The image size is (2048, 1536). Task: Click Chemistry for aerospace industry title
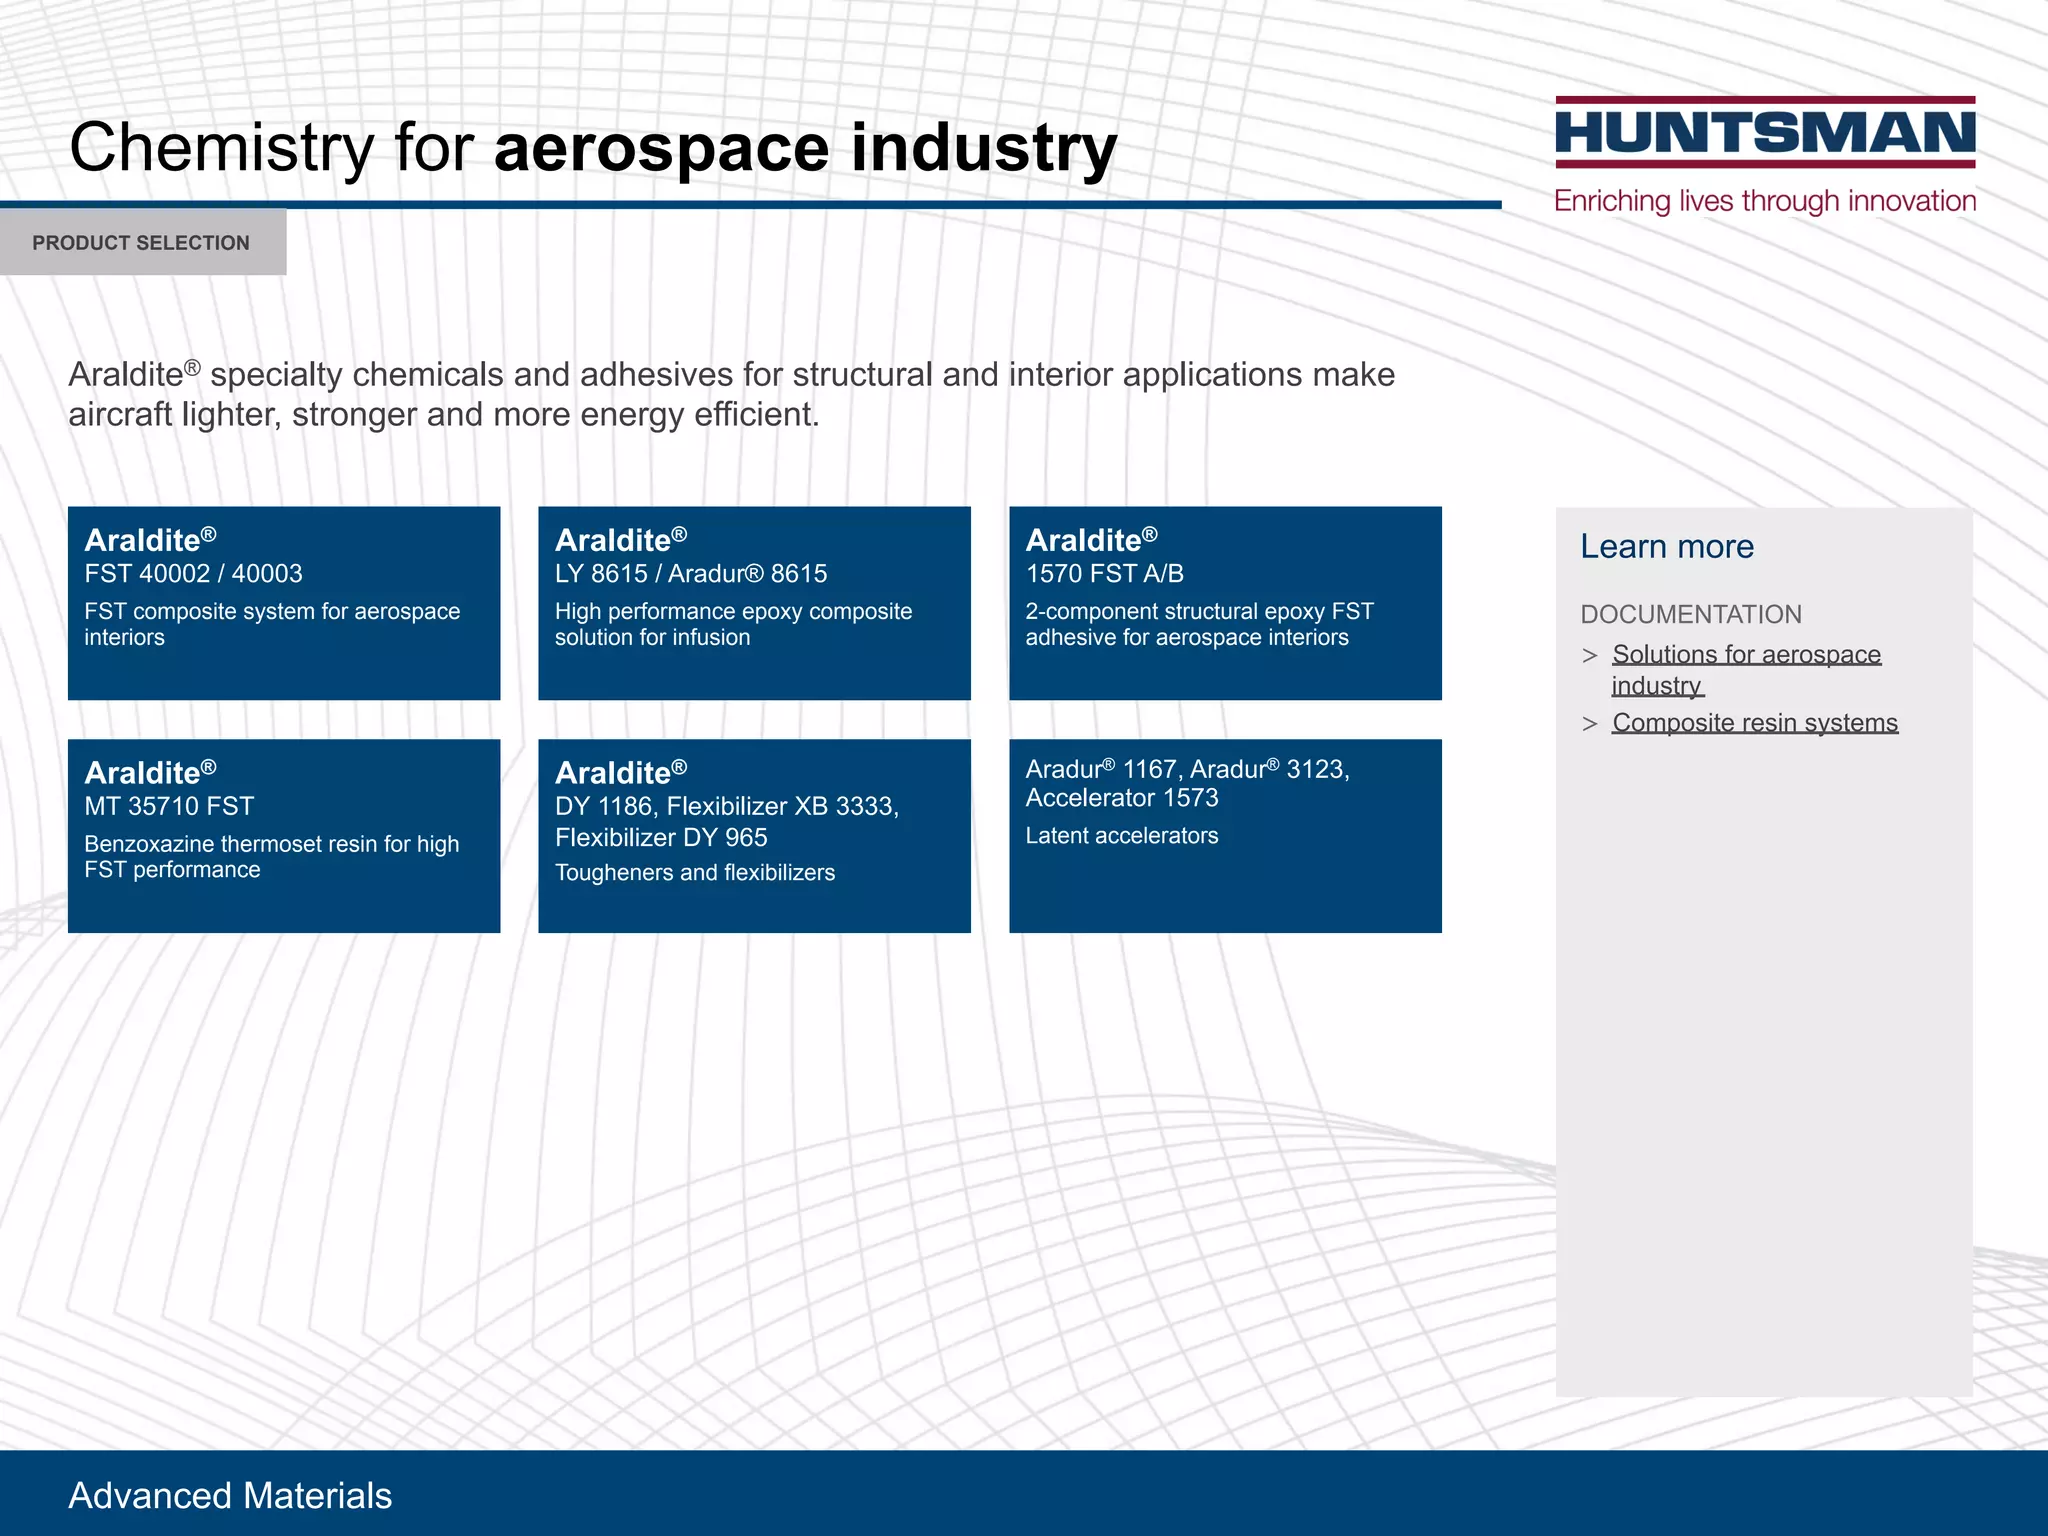pos(592,148)
